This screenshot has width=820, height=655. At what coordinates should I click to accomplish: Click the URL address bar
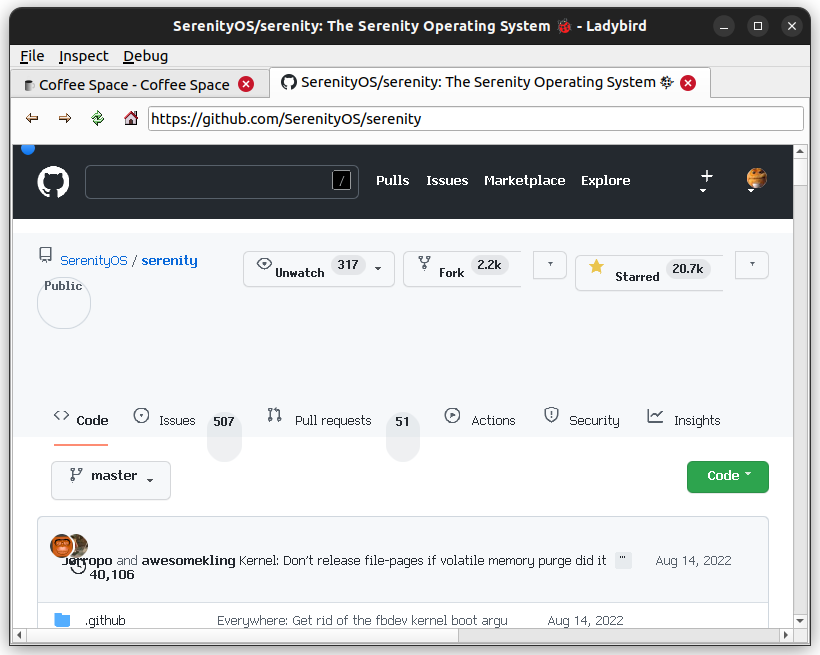pyautogui.click(x=476, y=119)
